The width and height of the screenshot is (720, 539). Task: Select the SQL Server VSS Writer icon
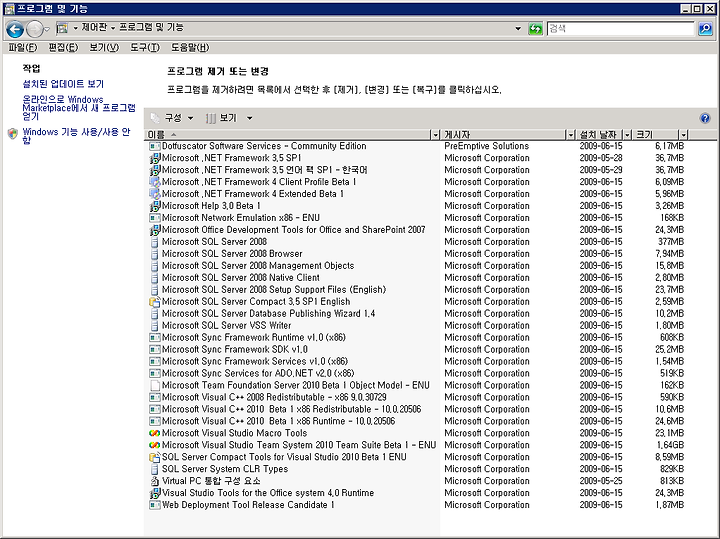tap(155, 326)
